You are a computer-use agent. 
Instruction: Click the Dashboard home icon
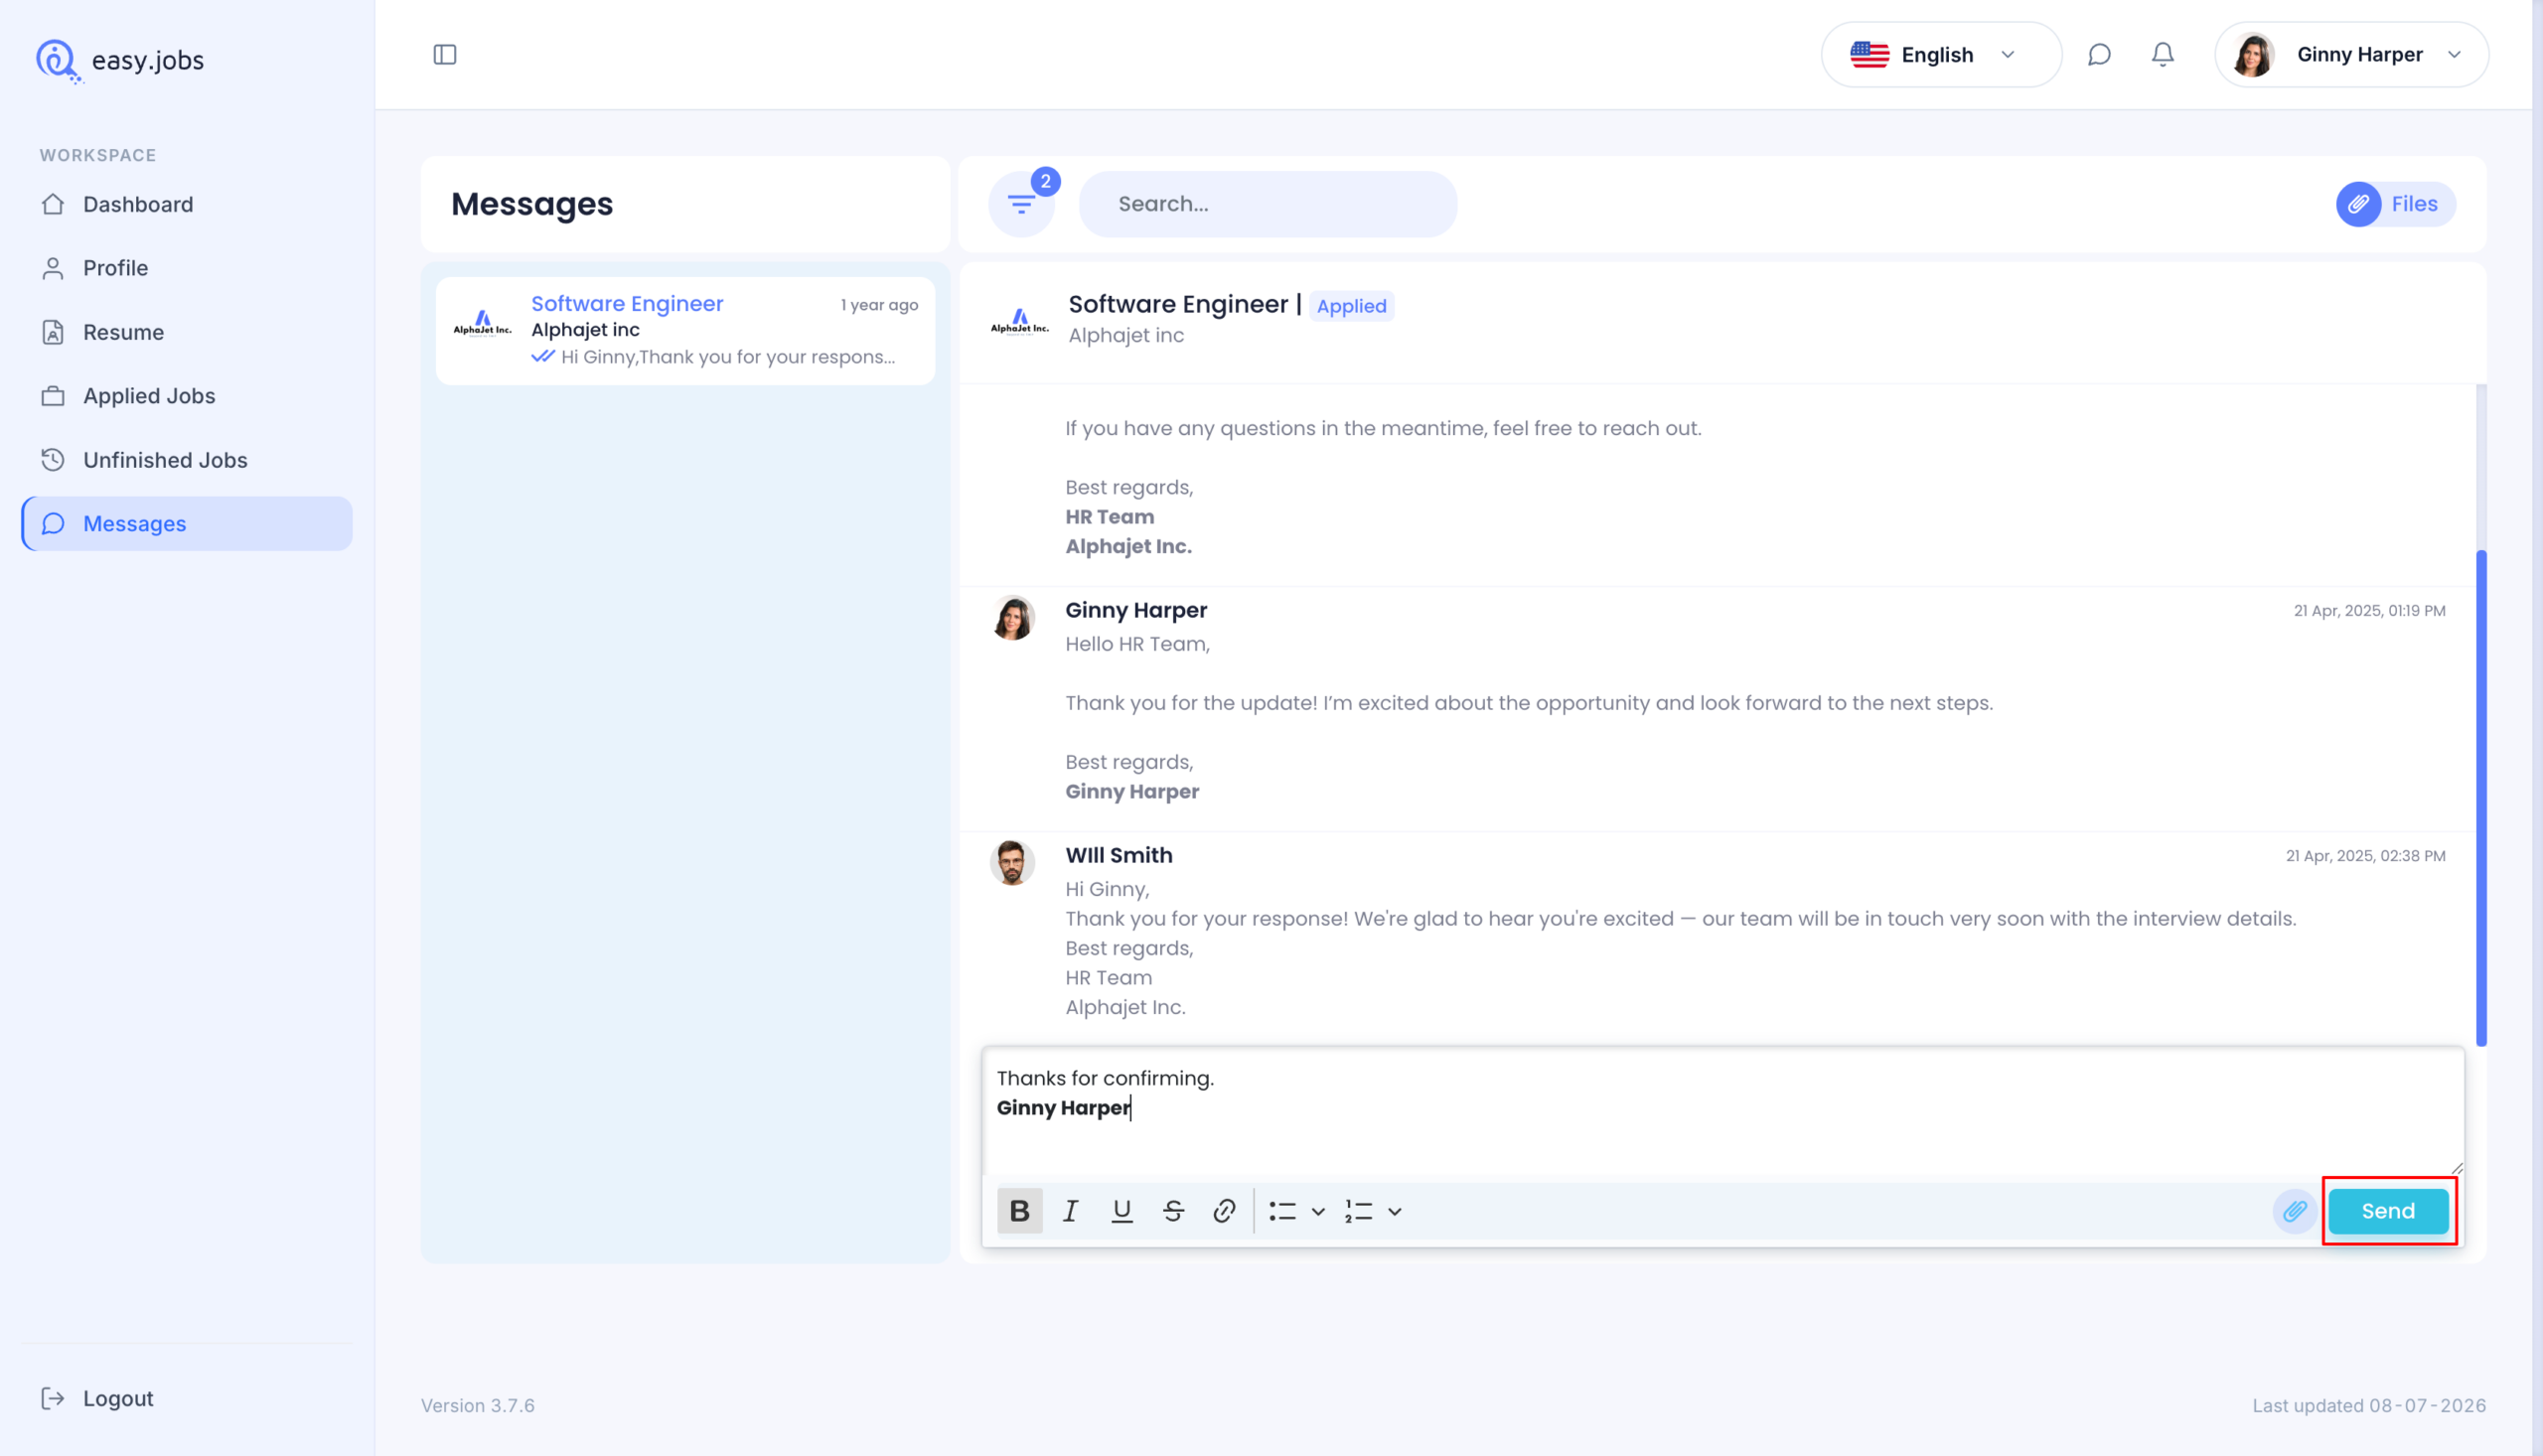53,204
